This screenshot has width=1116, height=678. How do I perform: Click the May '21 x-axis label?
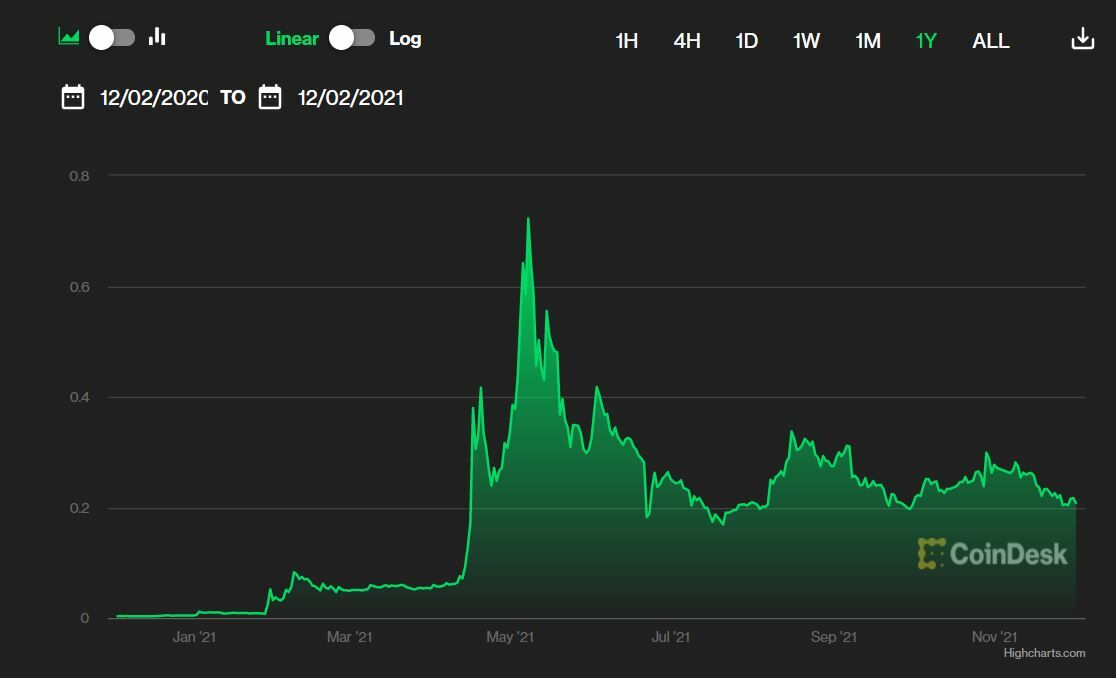point(510,637)
